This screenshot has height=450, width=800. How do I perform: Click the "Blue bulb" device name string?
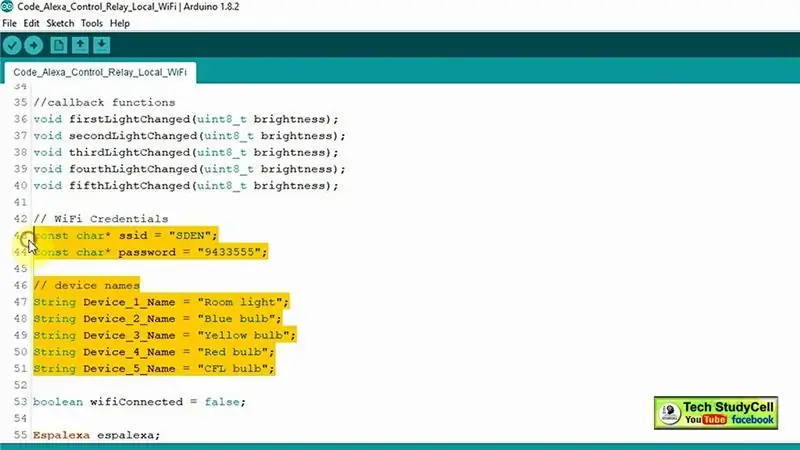coord(236,319)
